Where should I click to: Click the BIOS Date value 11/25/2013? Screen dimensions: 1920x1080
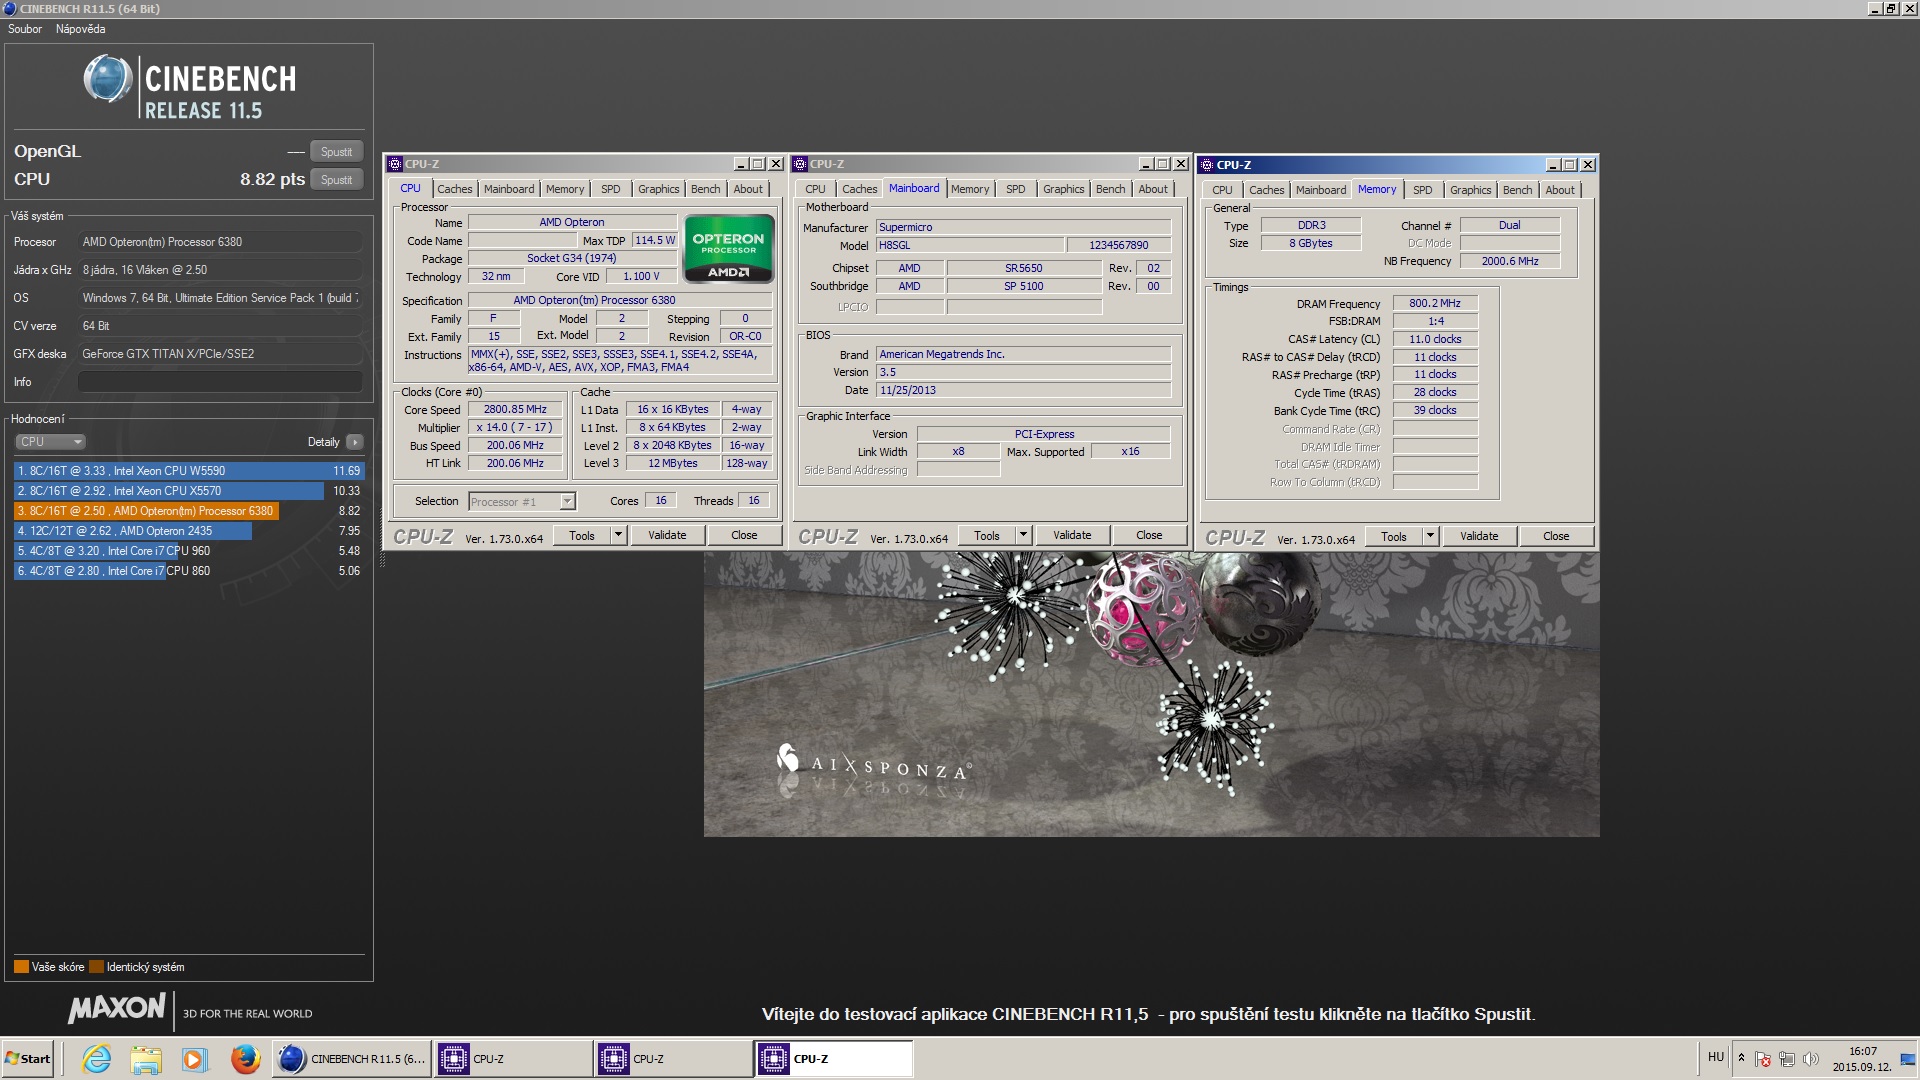pyautogui.click(x=1023, y=391)
